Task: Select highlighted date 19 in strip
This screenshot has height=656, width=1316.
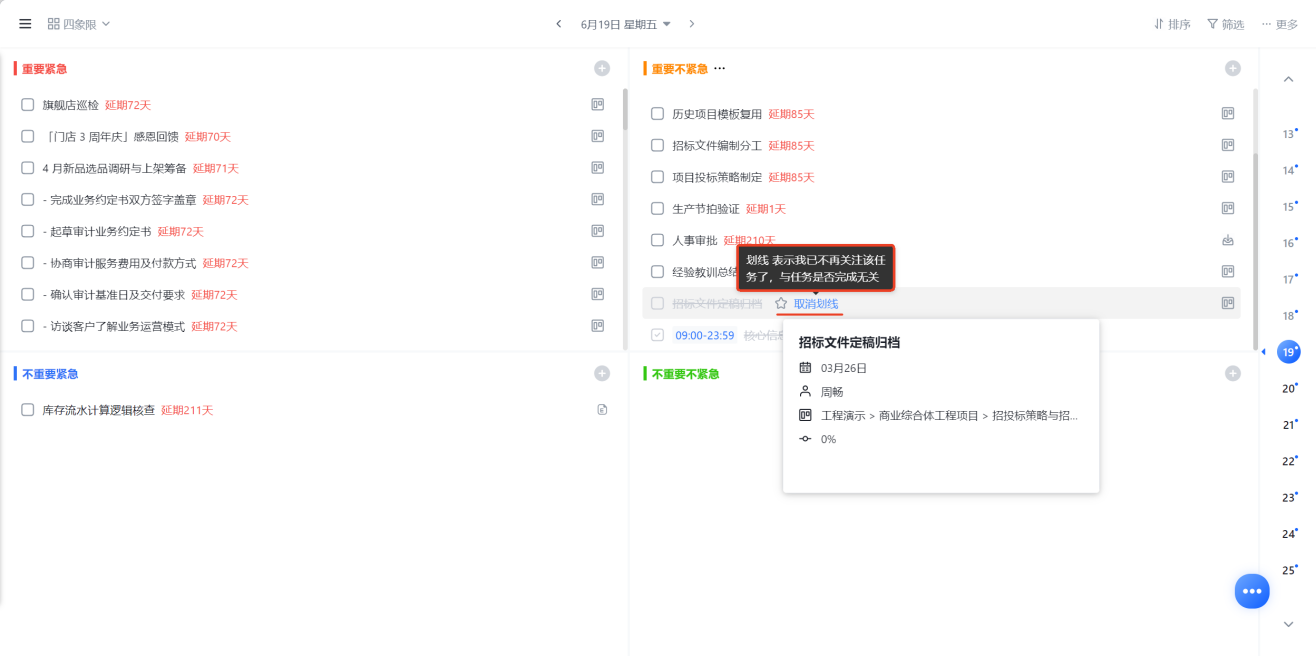Action: click(x=1289, y=352)
